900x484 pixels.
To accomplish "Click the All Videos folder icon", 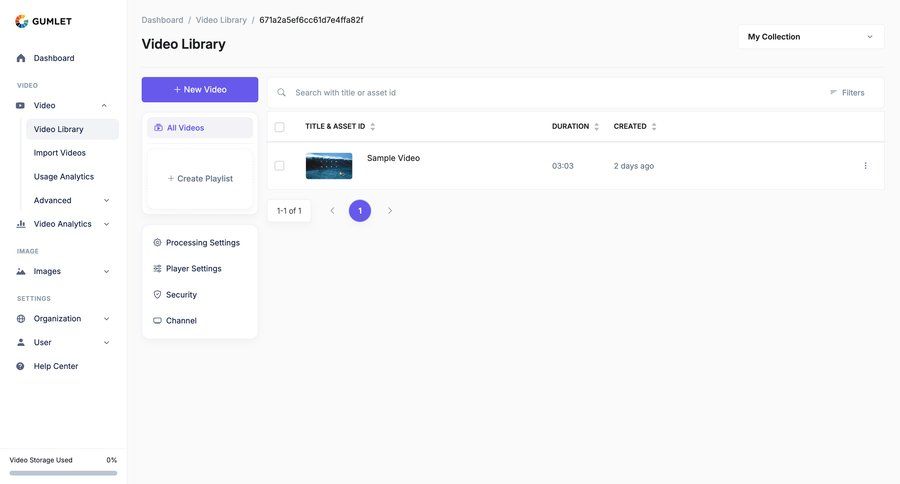I will 158,128.
